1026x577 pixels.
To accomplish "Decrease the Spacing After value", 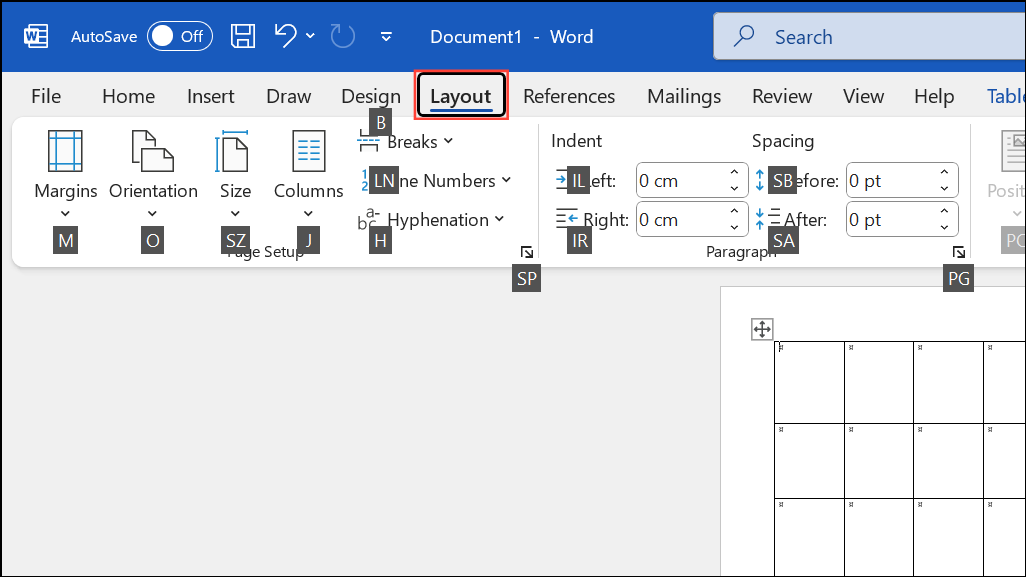I will point(944,226).
